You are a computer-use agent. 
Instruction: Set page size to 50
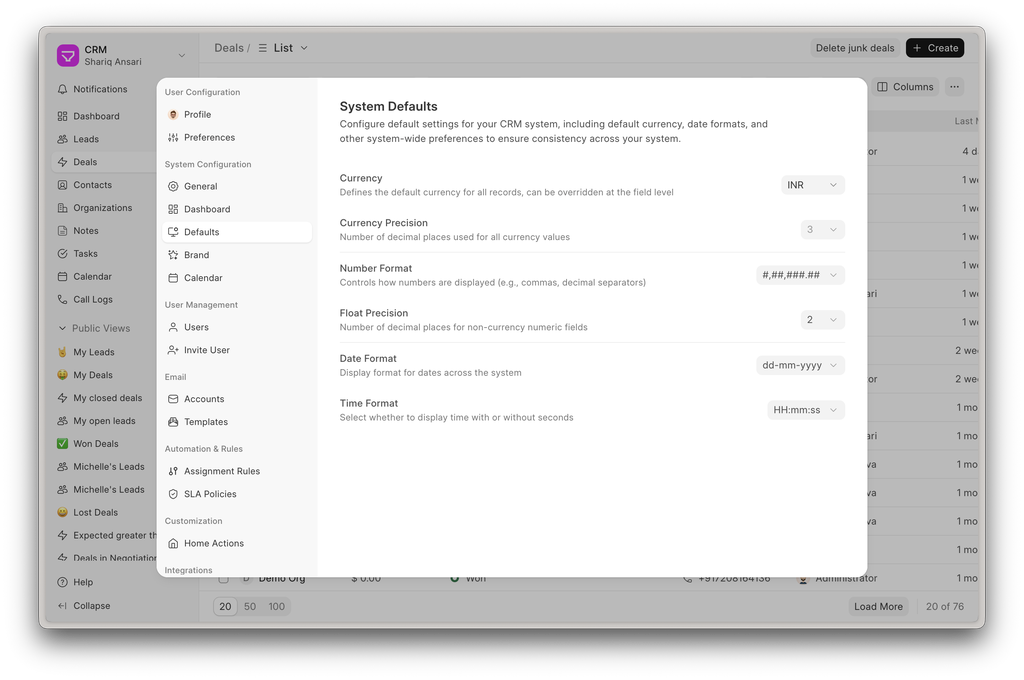point(250,606)
